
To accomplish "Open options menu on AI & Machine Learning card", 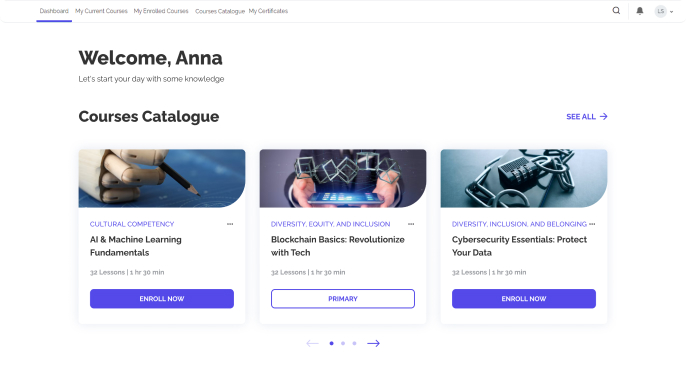I will click(230, 224).
